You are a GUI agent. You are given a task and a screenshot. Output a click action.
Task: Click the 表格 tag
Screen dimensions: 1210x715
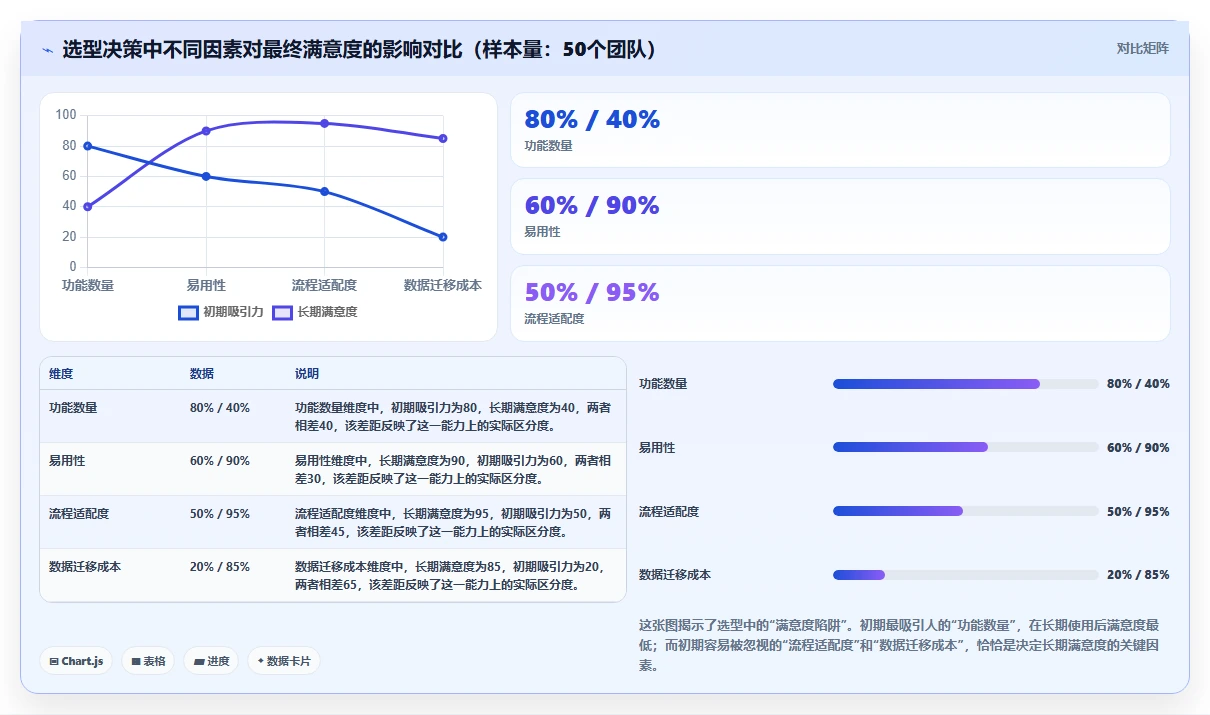pyautogui.click(x=148, y=661)
